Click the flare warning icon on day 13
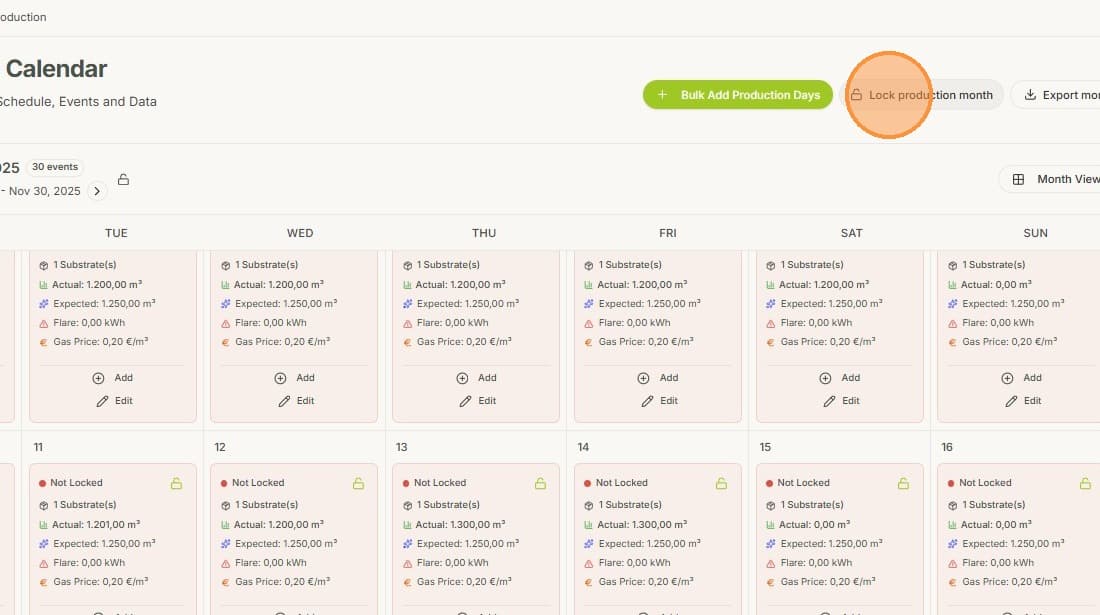This screenshot has width=1100, height=615. (408, 563)
